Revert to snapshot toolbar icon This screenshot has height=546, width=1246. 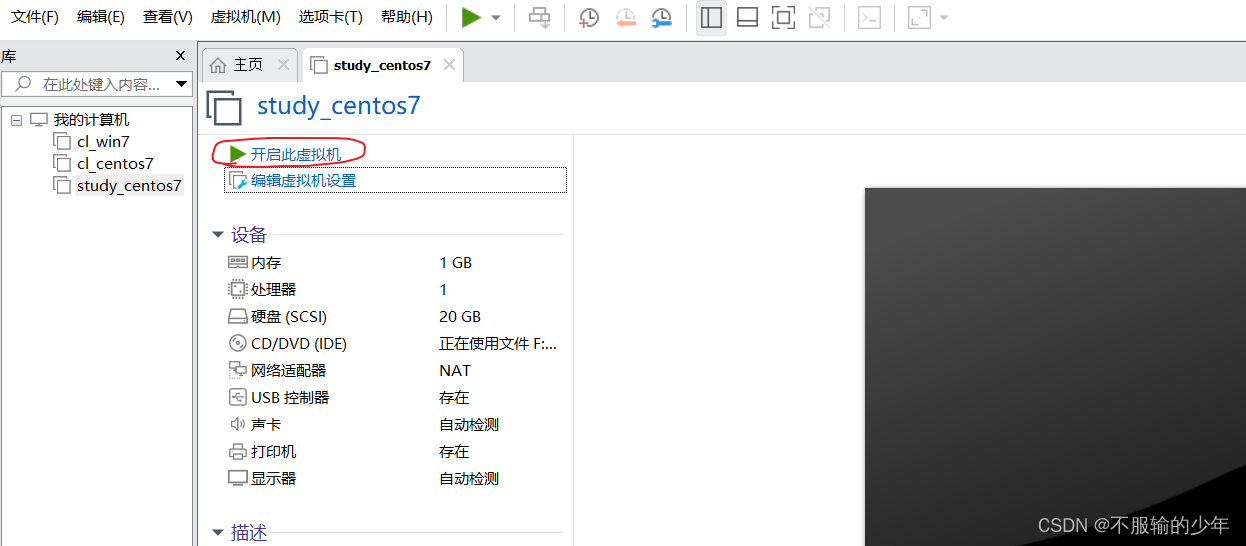pos(625,17)
